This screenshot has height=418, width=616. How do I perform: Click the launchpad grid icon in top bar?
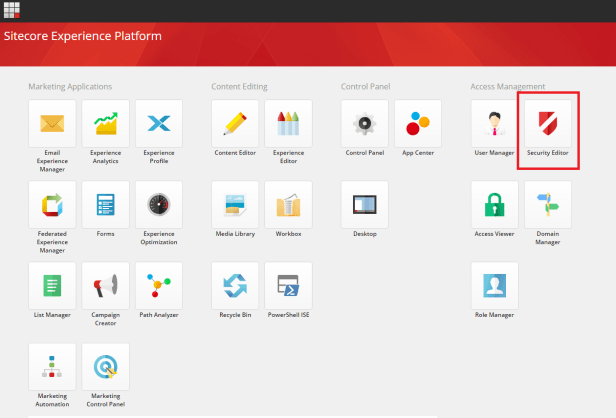11,10
